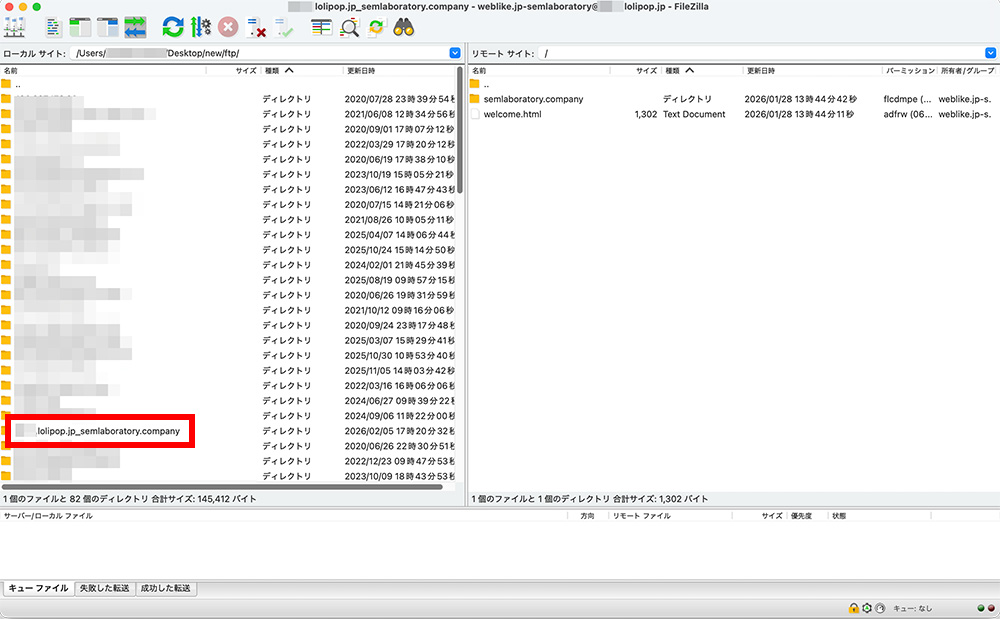Switch to the 成功した転送 tab
Viewport: 1000px width, 619px height.
click(165, 588)
